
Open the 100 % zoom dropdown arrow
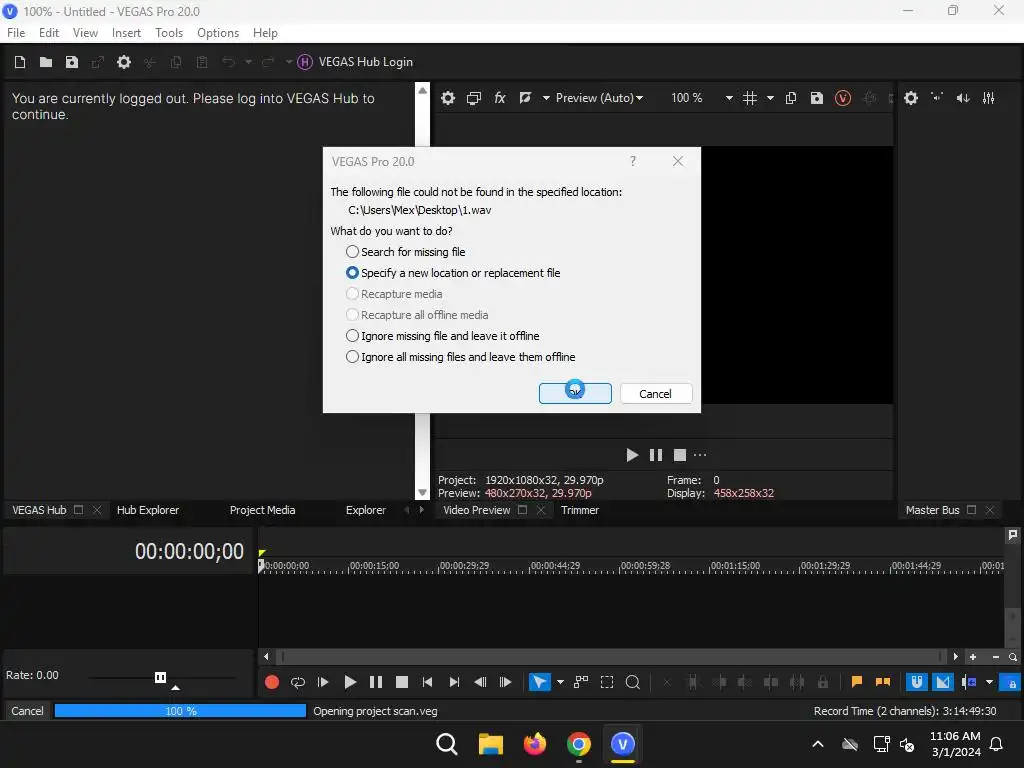click(729, 98)
